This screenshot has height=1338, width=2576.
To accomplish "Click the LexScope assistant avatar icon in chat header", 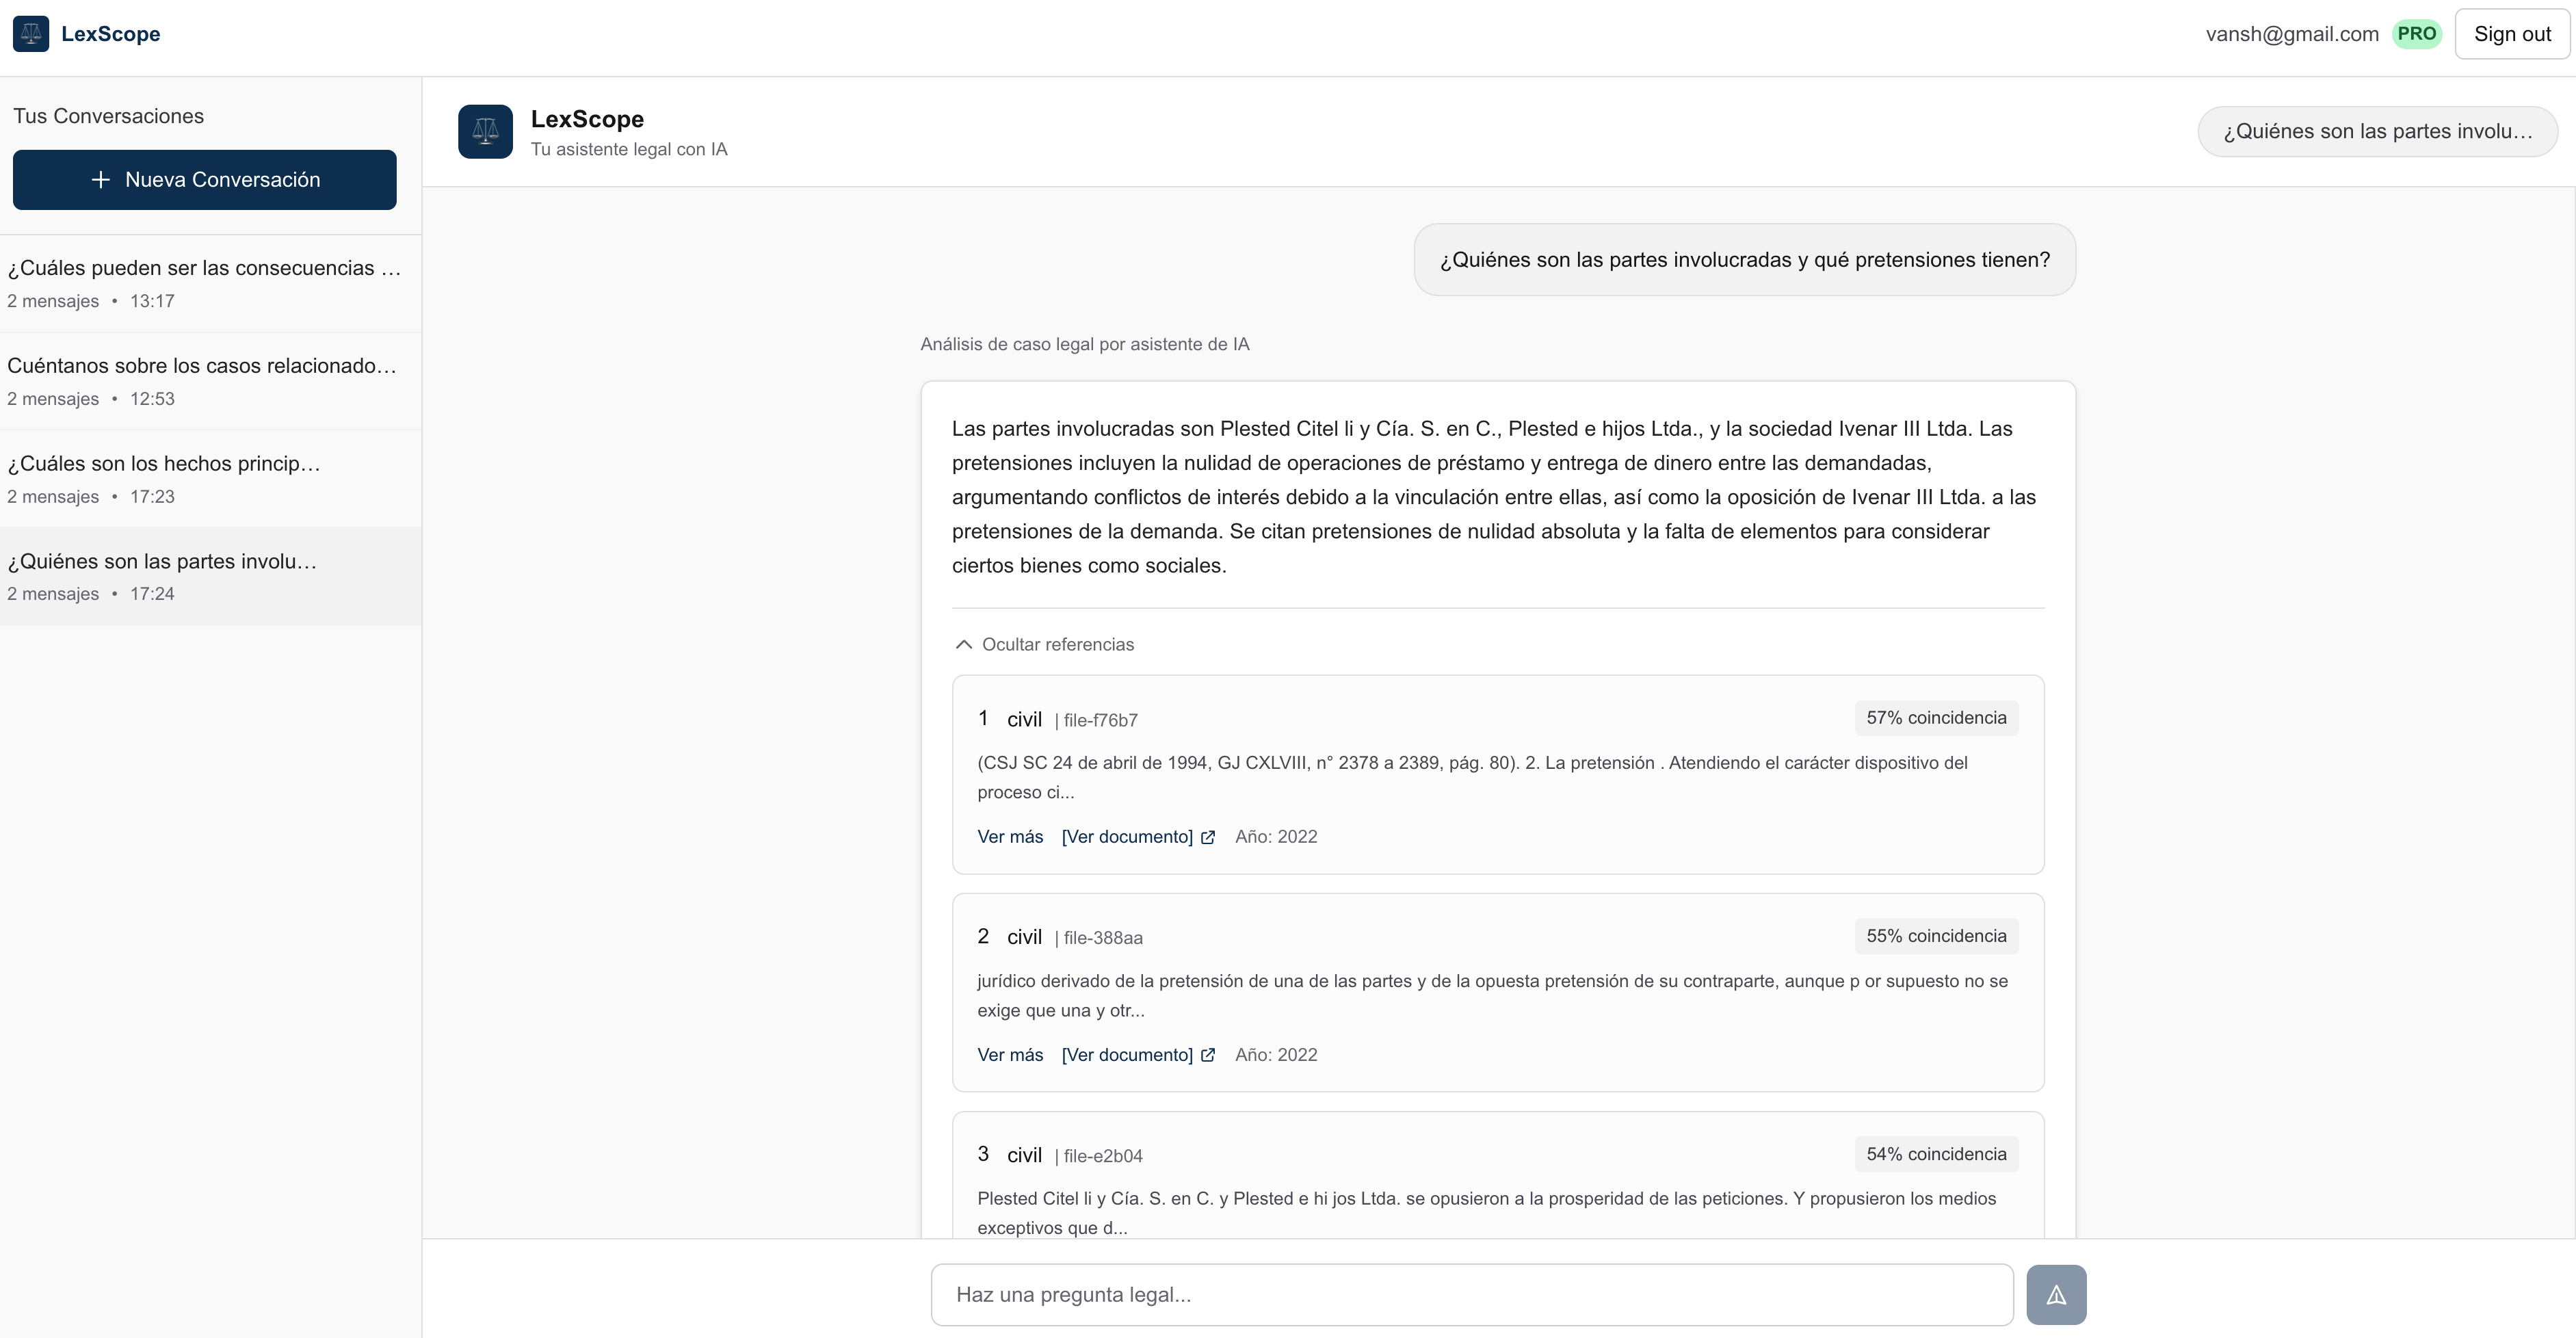I will click(x=485, y=132).
